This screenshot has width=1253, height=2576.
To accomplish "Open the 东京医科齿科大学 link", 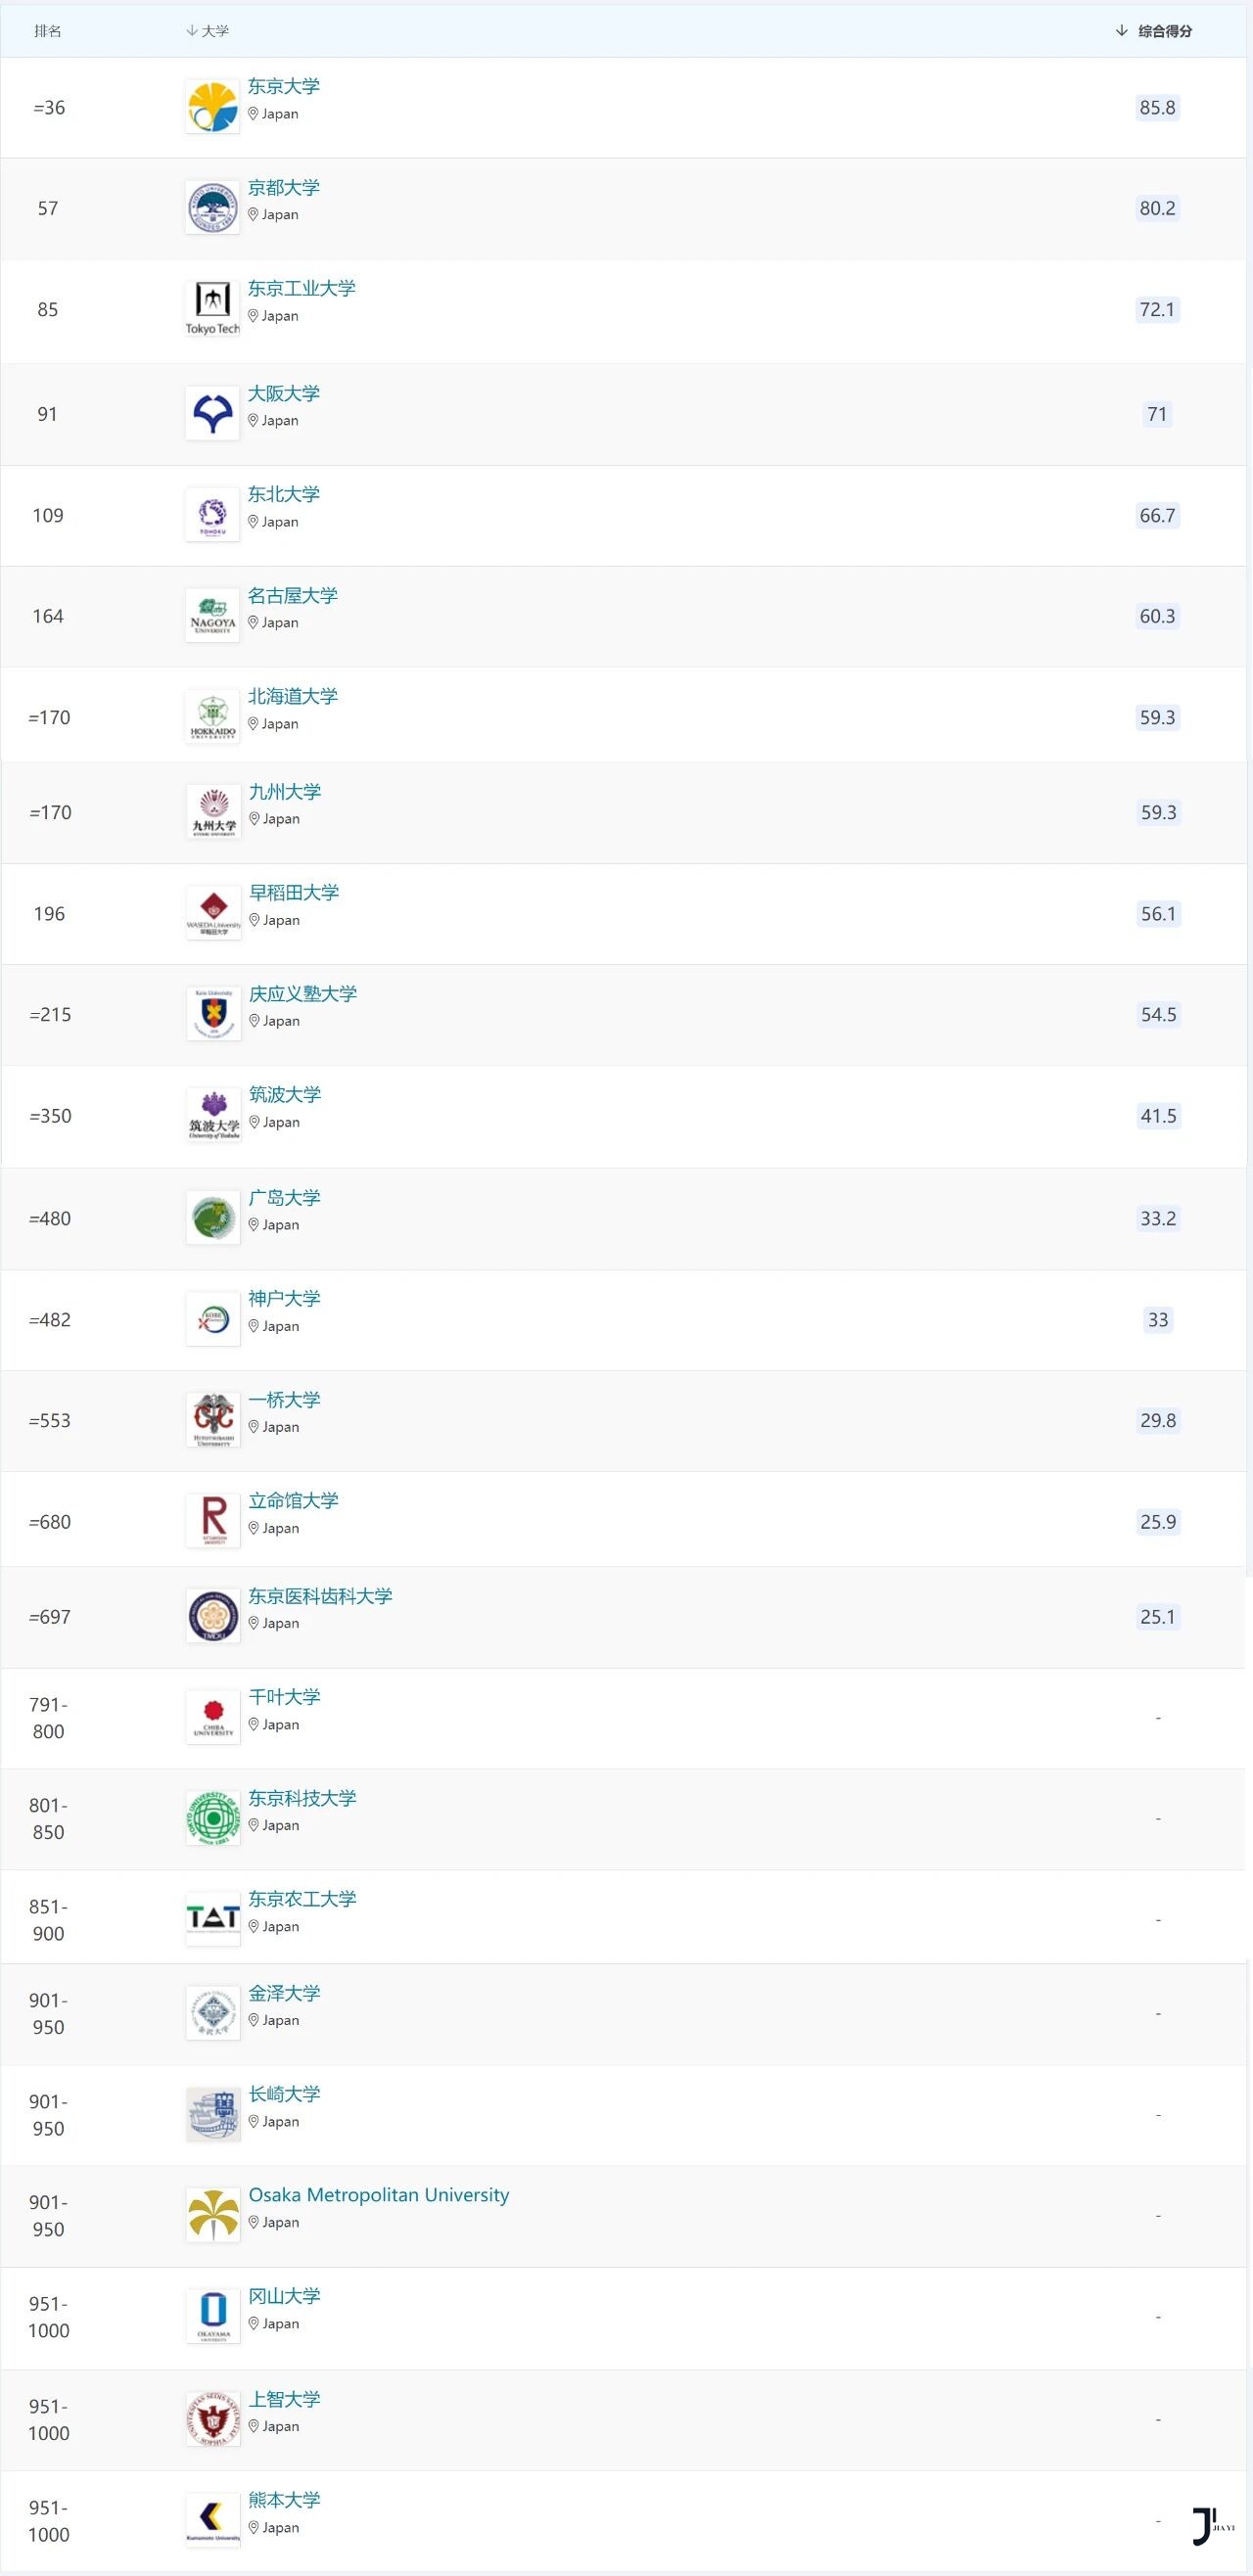I will (x=320, y=1596).
